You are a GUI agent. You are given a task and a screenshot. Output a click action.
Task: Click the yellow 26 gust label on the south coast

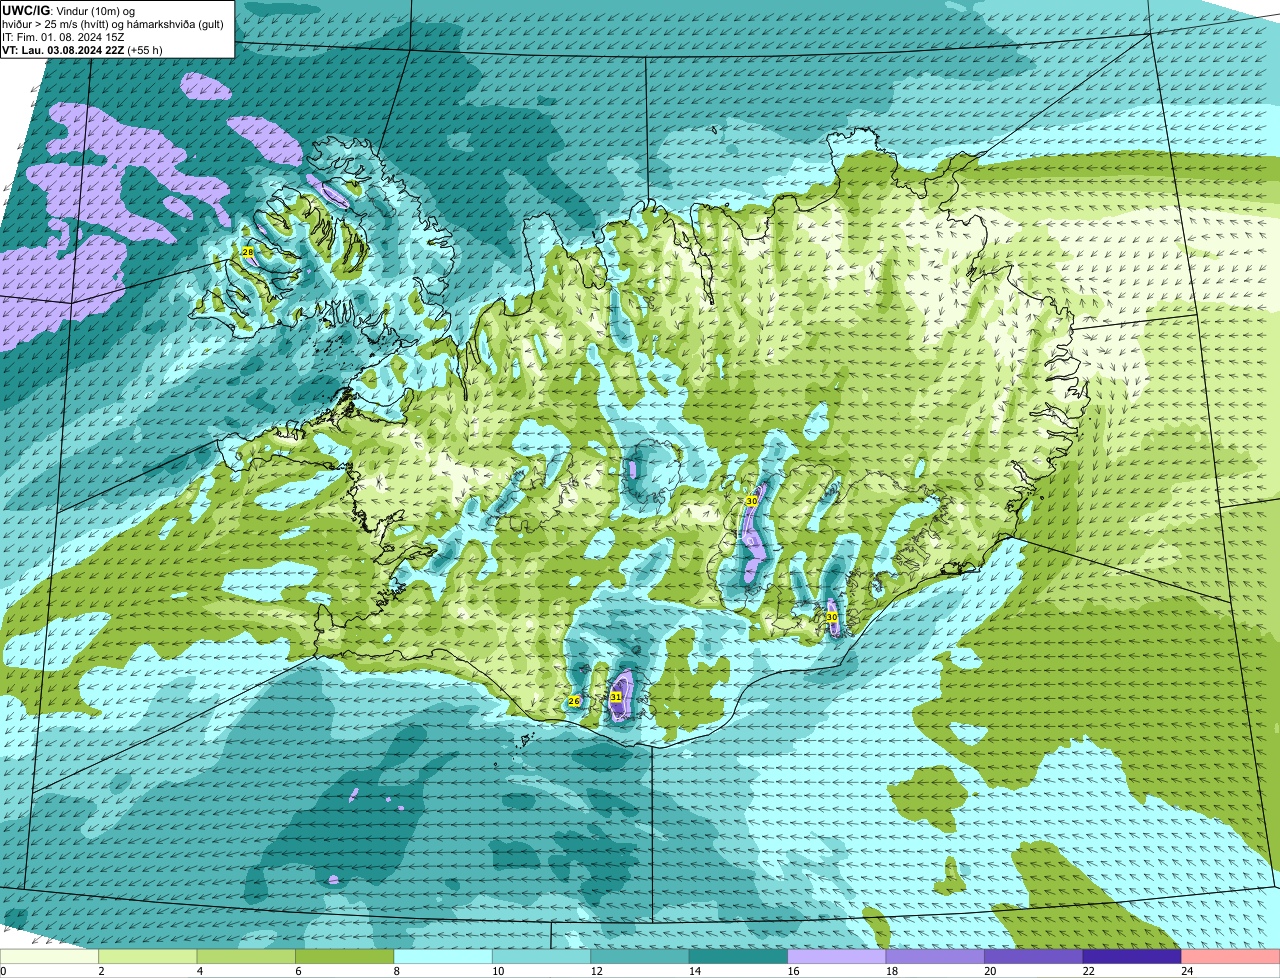pos(574,702)
